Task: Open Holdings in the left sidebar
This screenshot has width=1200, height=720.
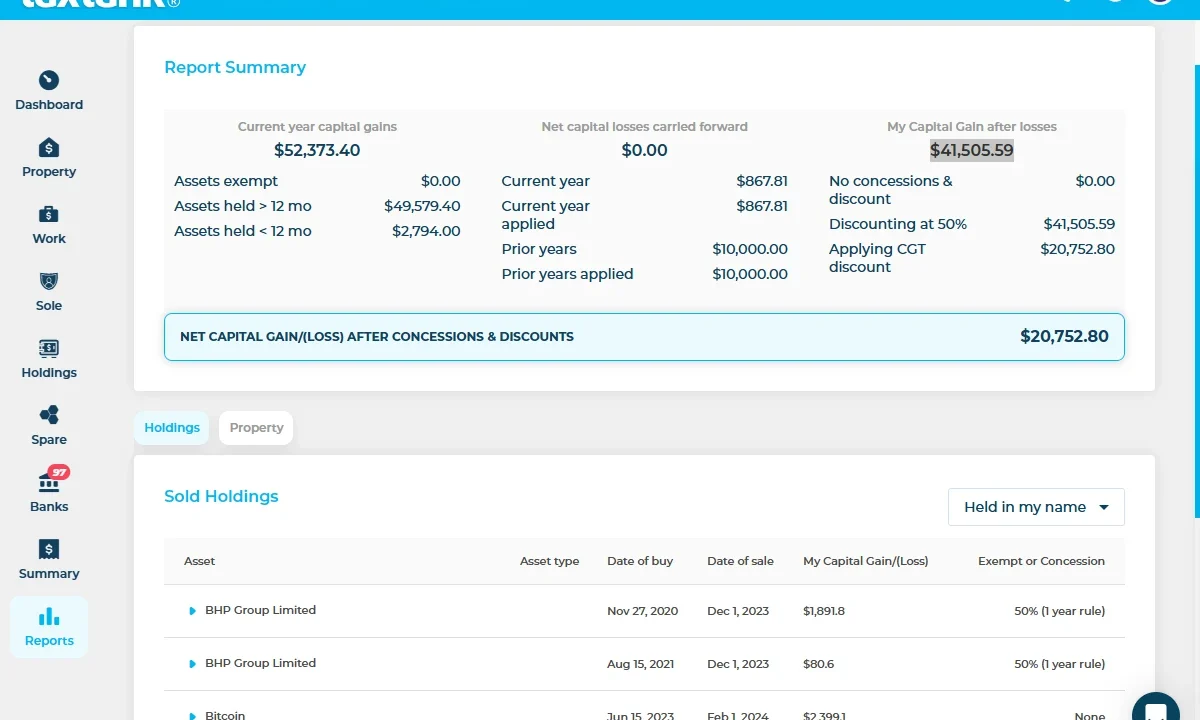Action: 49,349
